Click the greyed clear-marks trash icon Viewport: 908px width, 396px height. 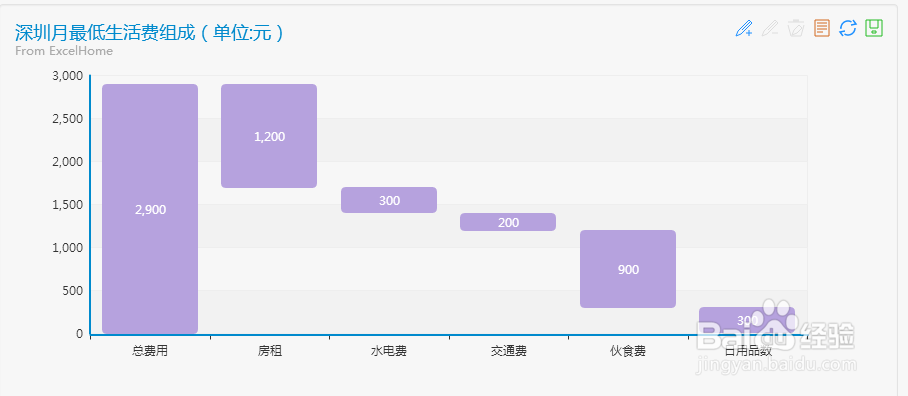coord(796,28)
